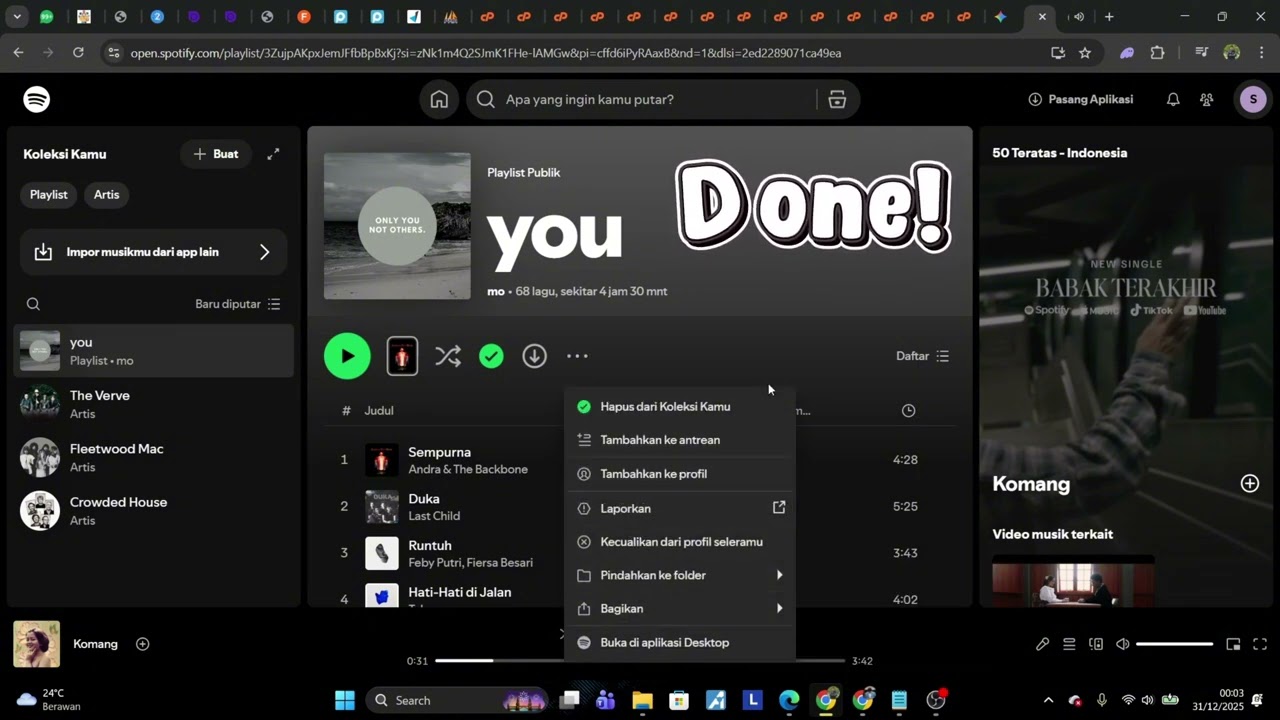Image resolution: width=1280 pixels, height=720 pixels.
Task: Open artist link Last Child
Action: 434,516
